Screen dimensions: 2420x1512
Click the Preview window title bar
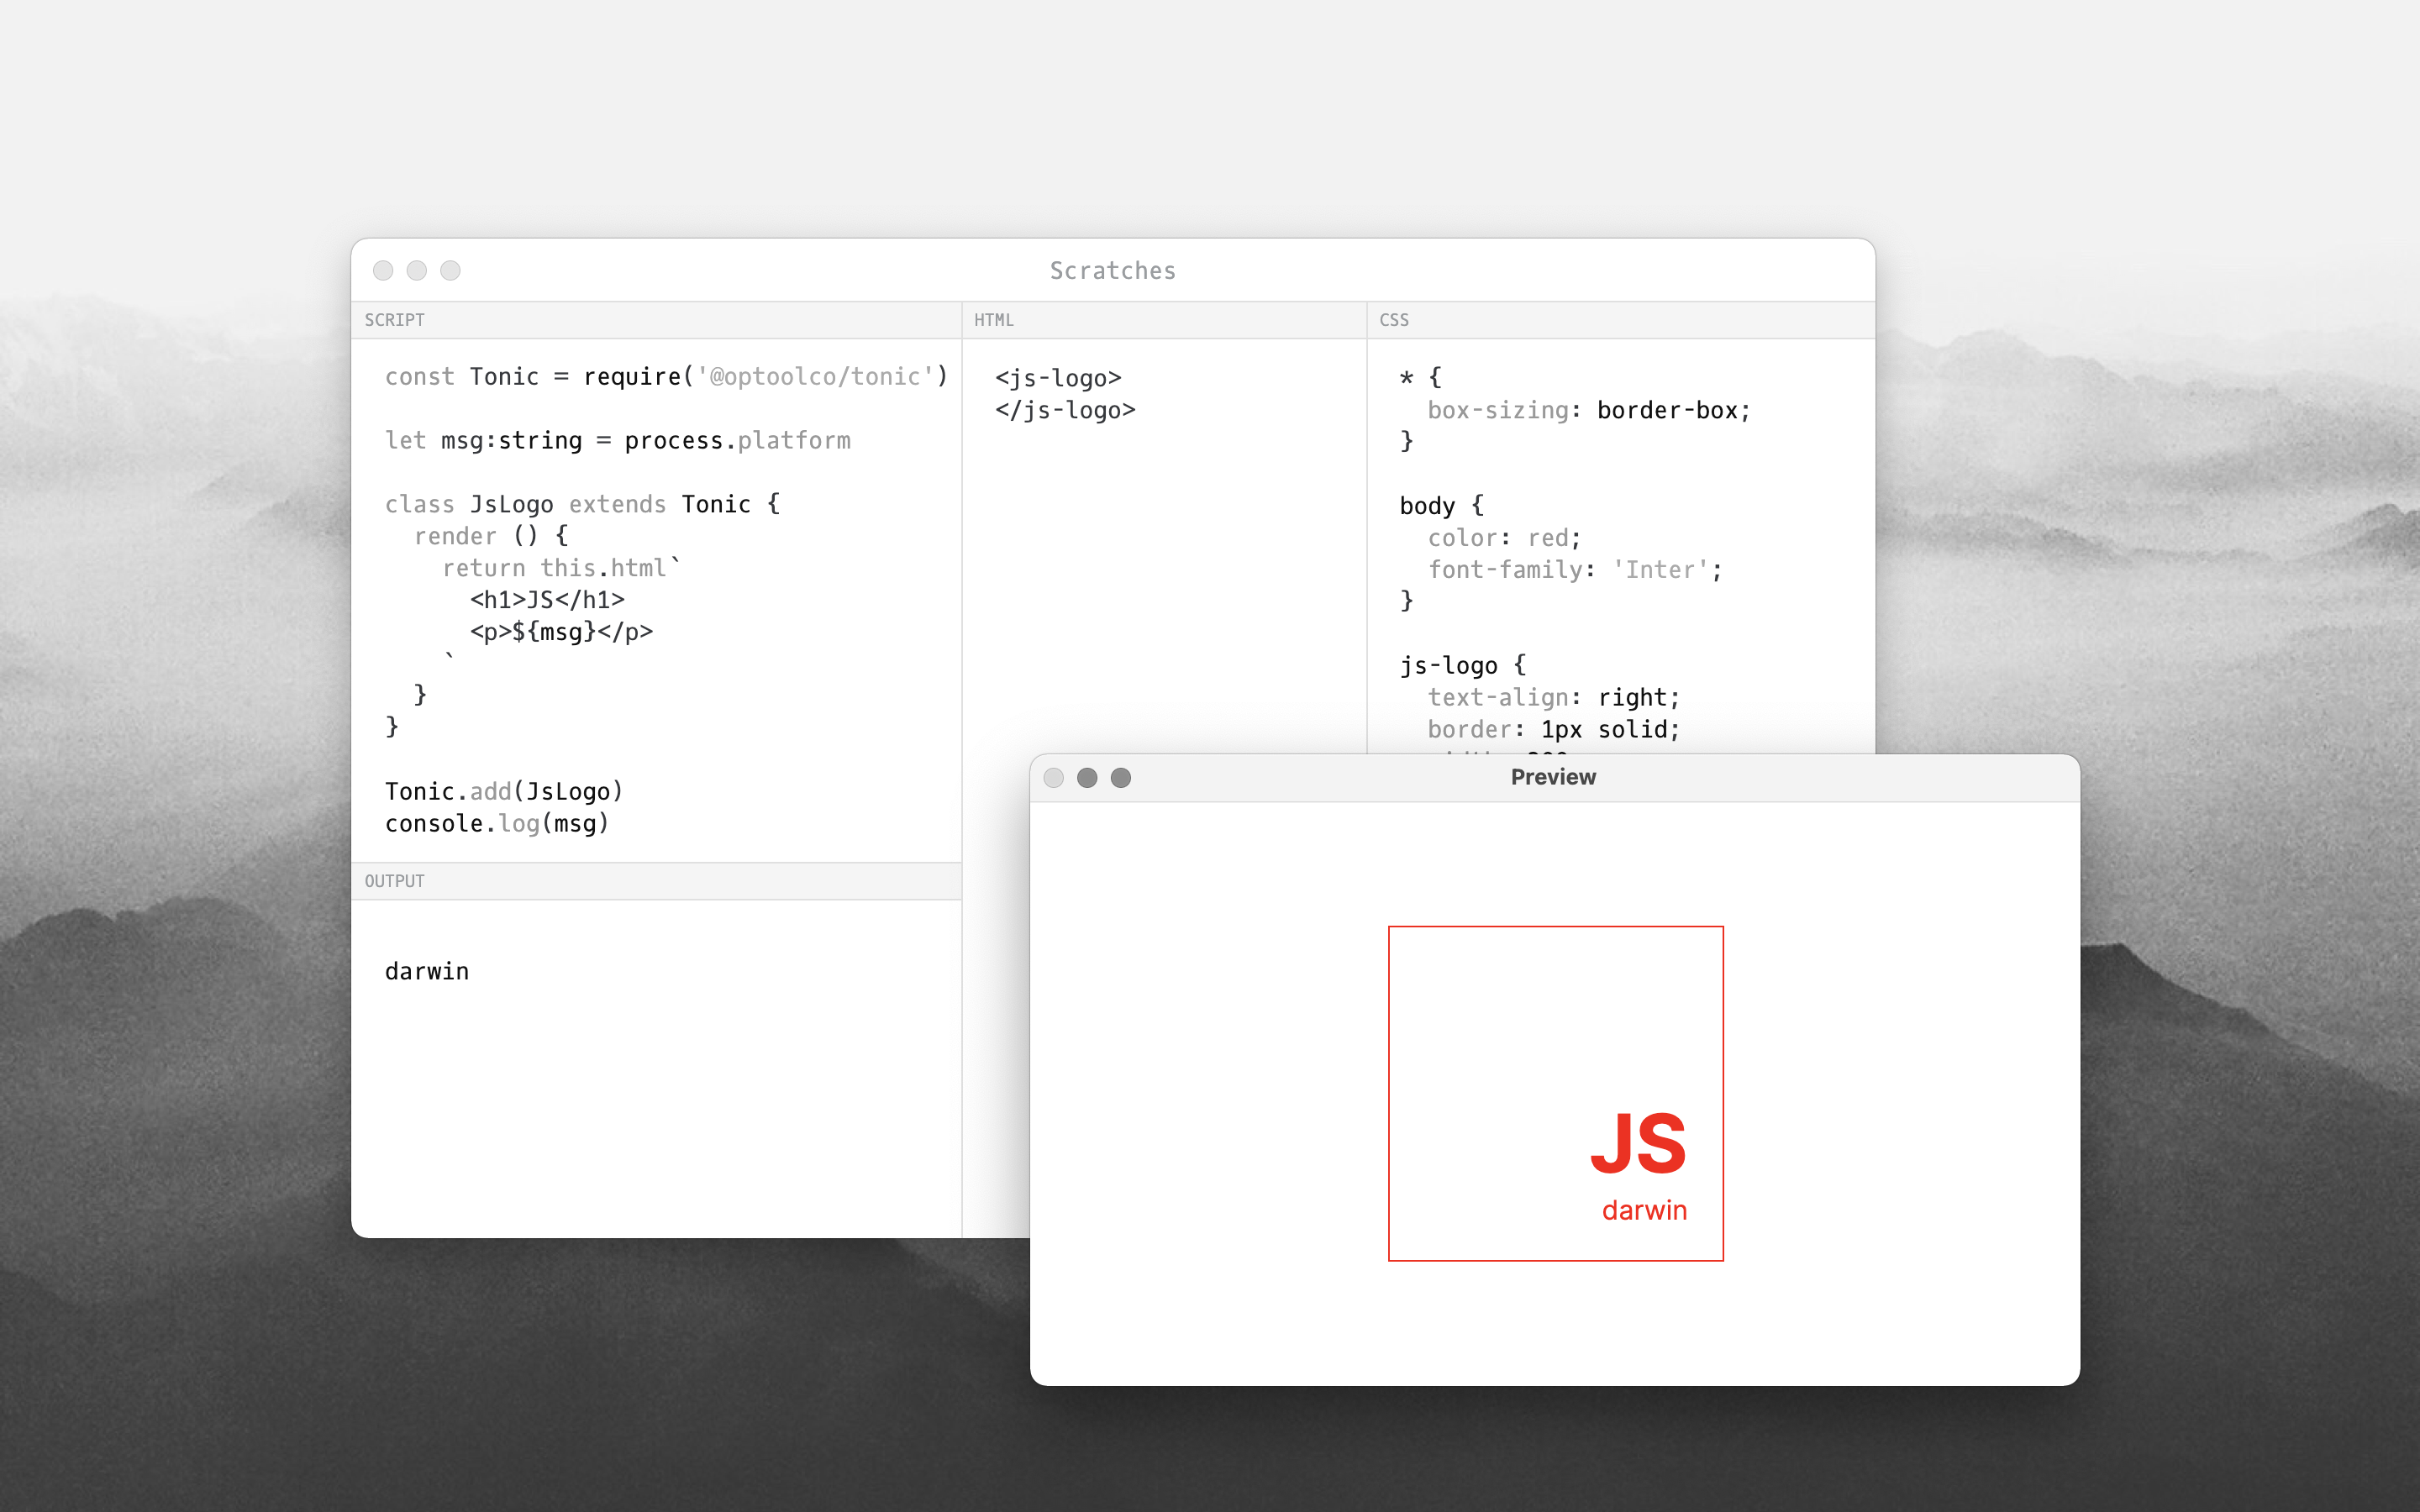(x=1553, y=777)
